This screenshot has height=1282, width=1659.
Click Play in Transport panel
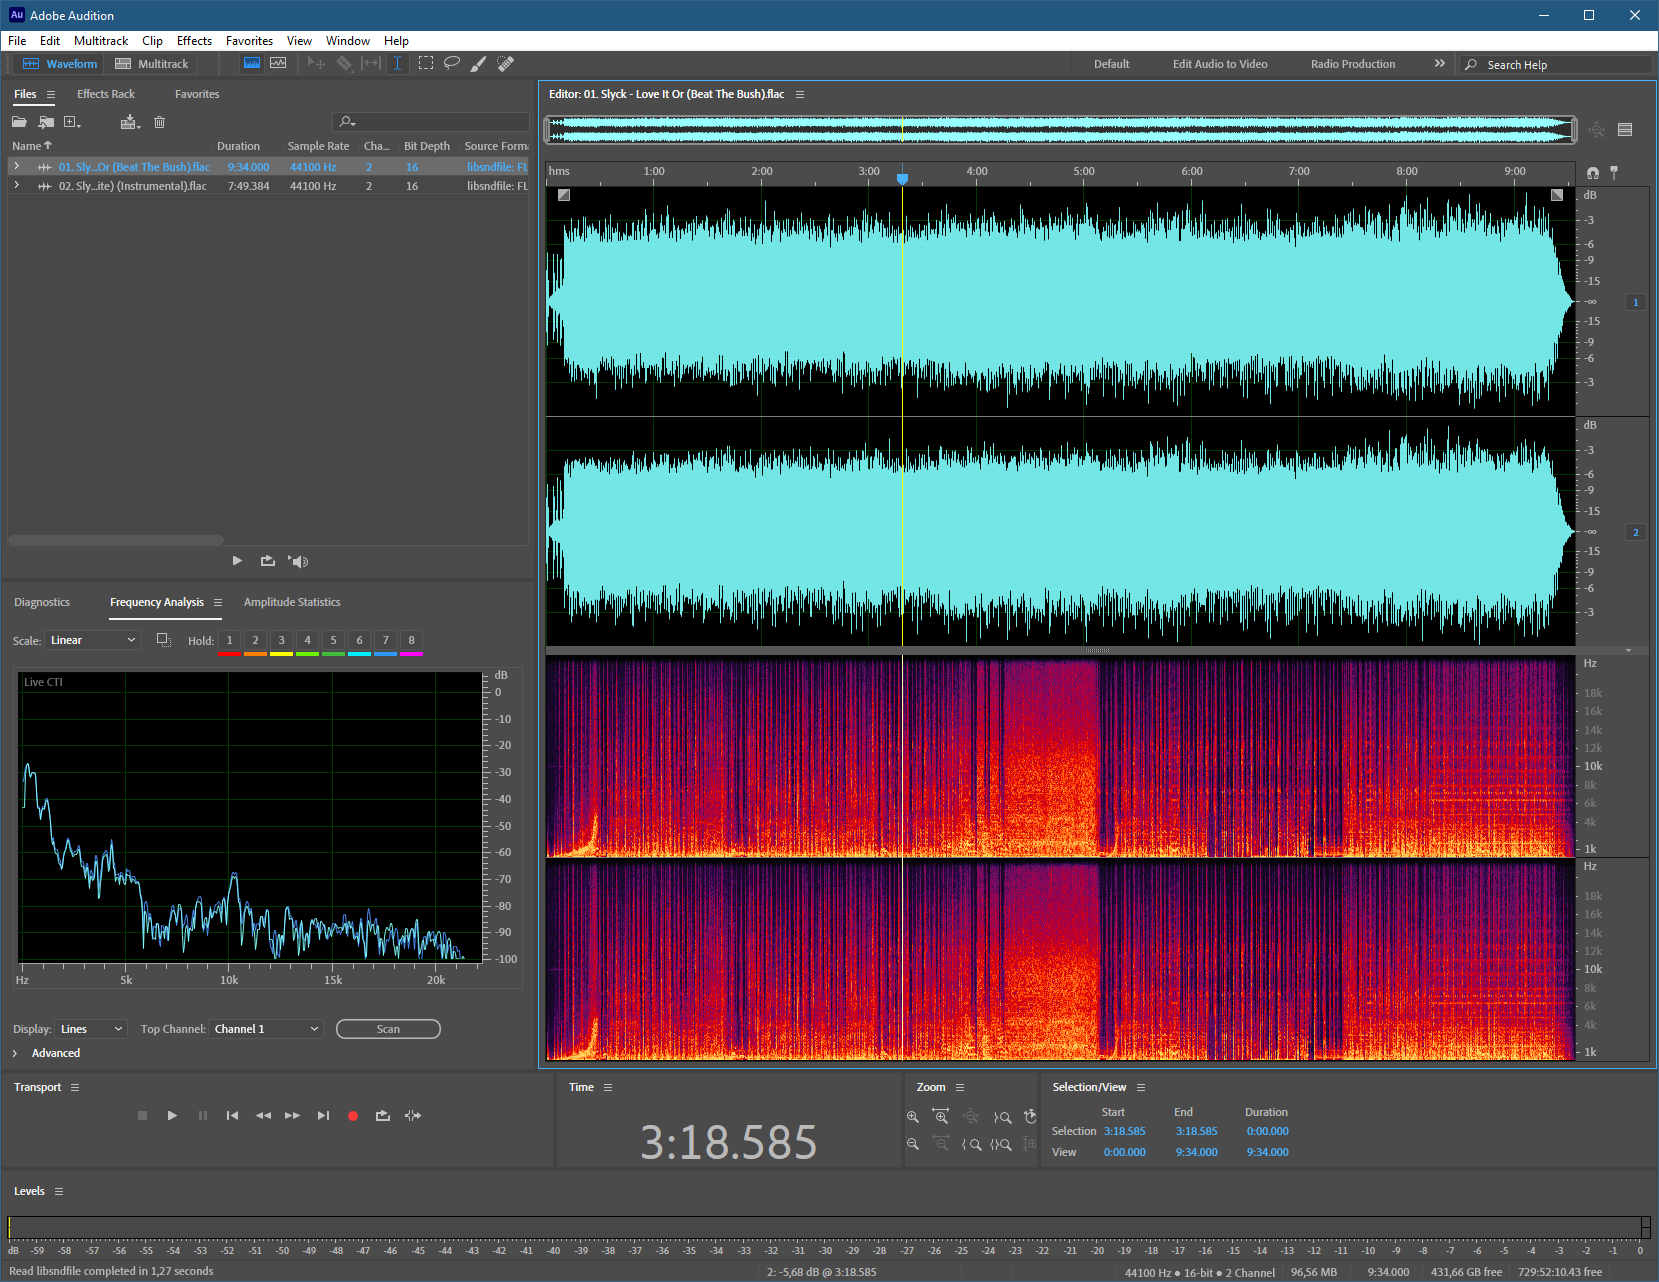(172, 1115)
